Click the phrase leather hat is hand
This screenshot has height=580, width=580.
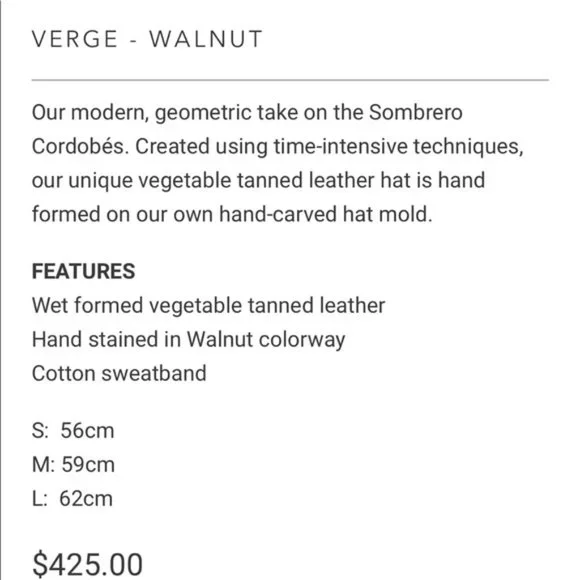pos(397,180)
